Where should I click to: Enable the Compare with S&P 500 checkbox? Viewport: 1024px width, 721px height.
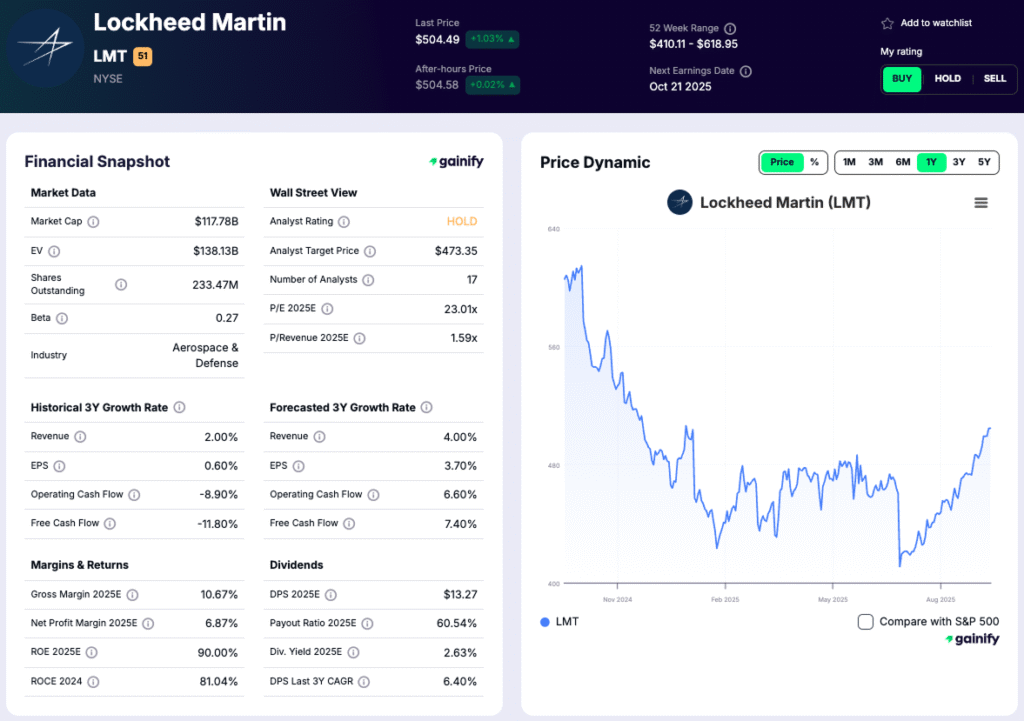[x=866, y=622]
